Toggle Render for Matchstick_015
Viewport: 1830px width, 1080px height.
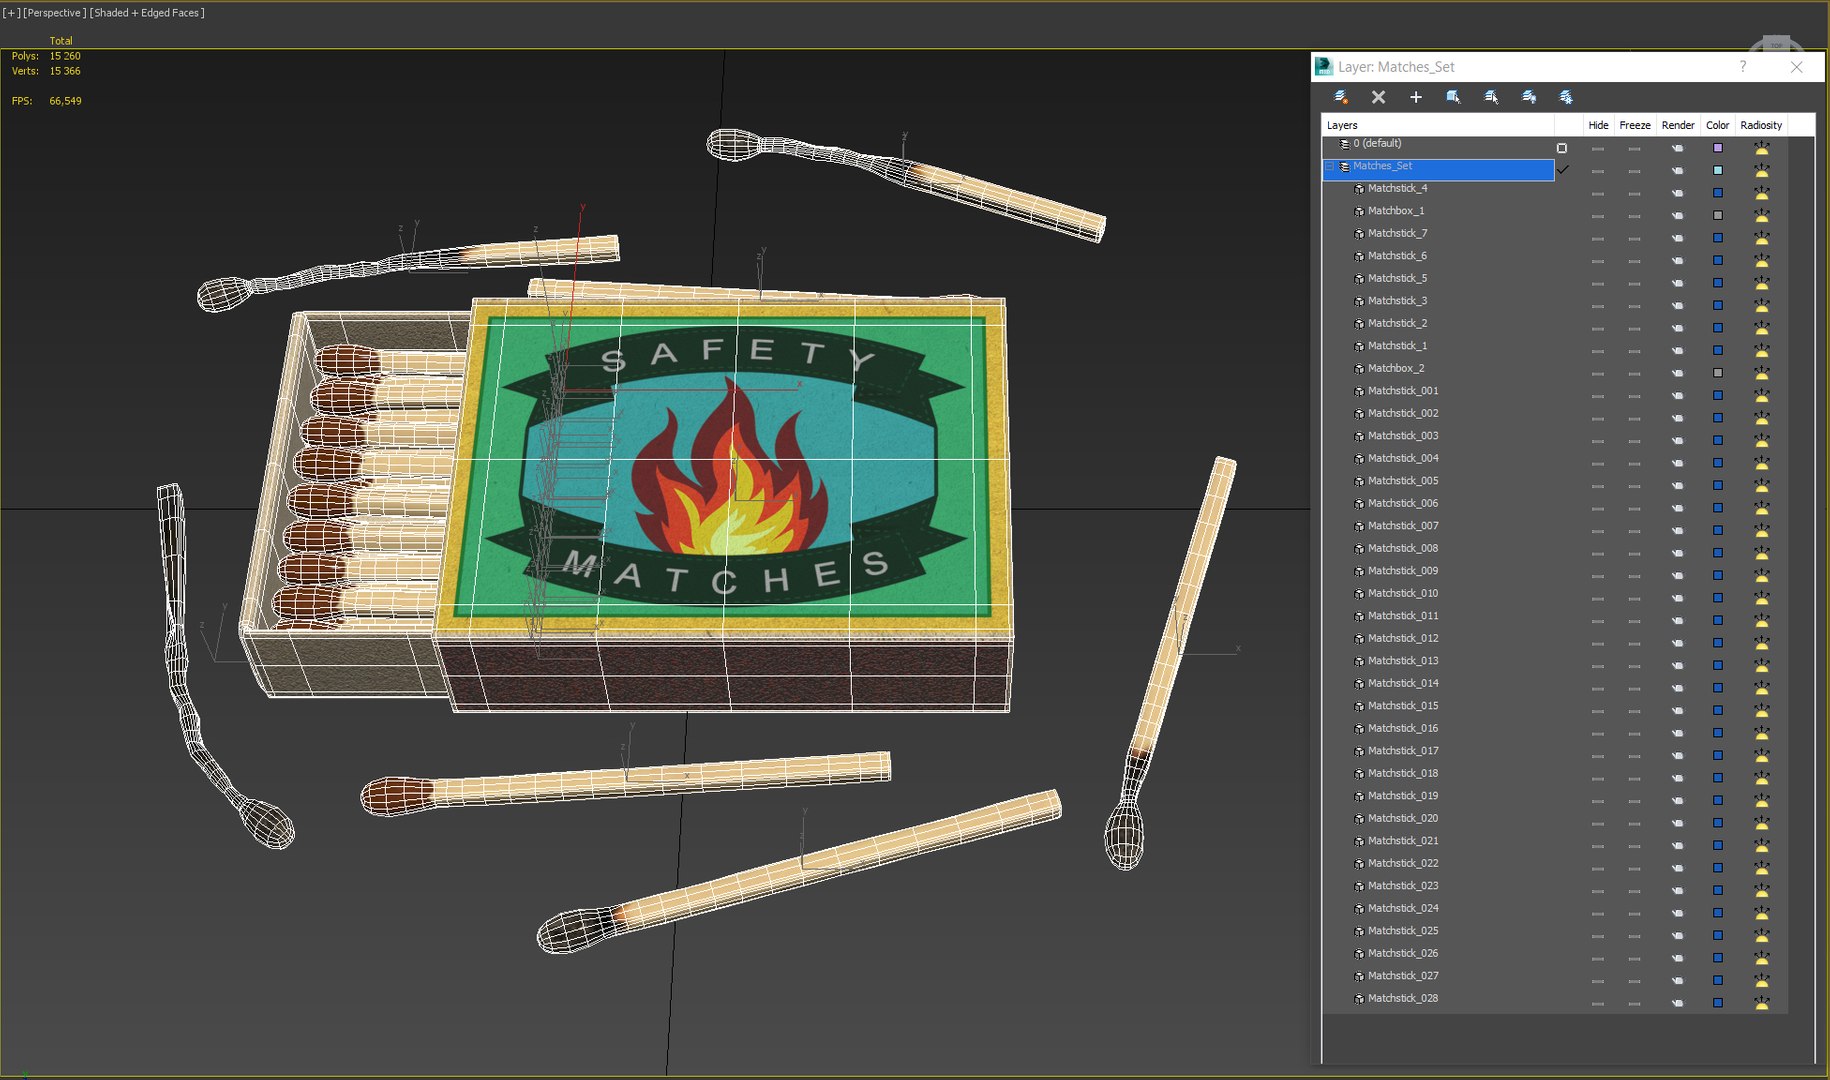pos(1677,711)
